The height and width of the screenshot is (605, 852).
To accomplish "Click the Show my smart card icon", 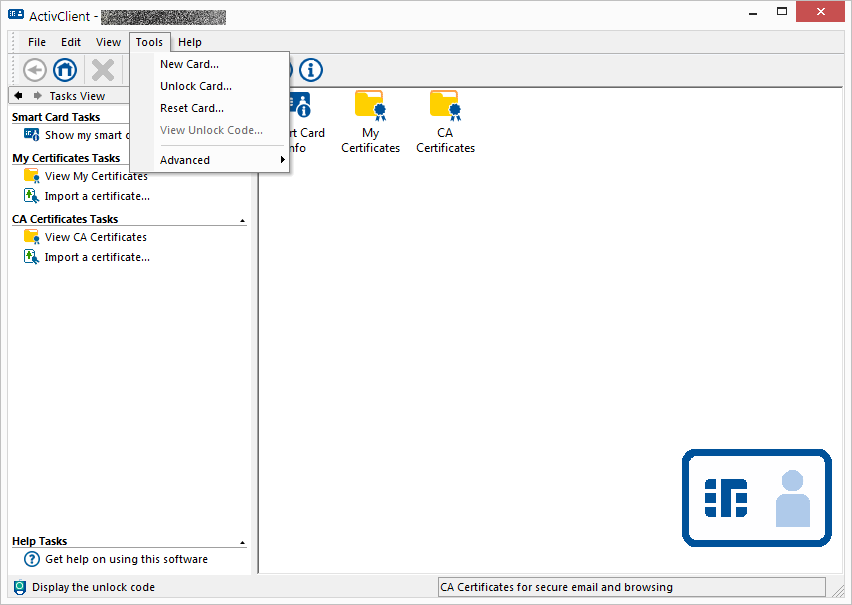I will (x=32, y=134).
